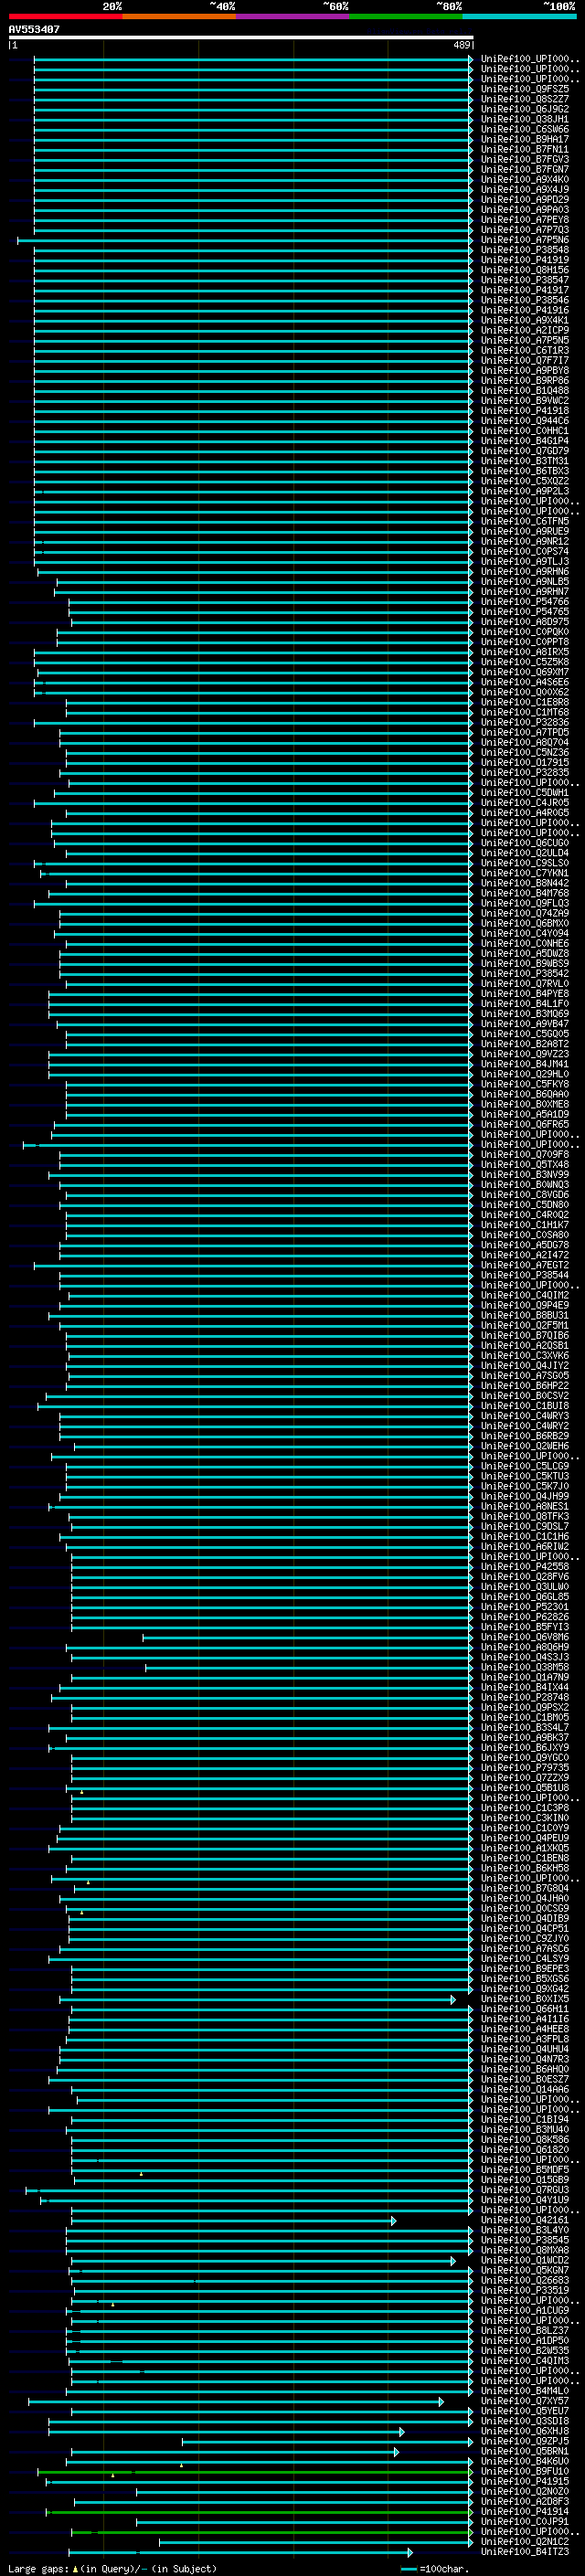
Task: Select hit label UniRef100_Q66H11
Action: click(x=525, y=2008)
